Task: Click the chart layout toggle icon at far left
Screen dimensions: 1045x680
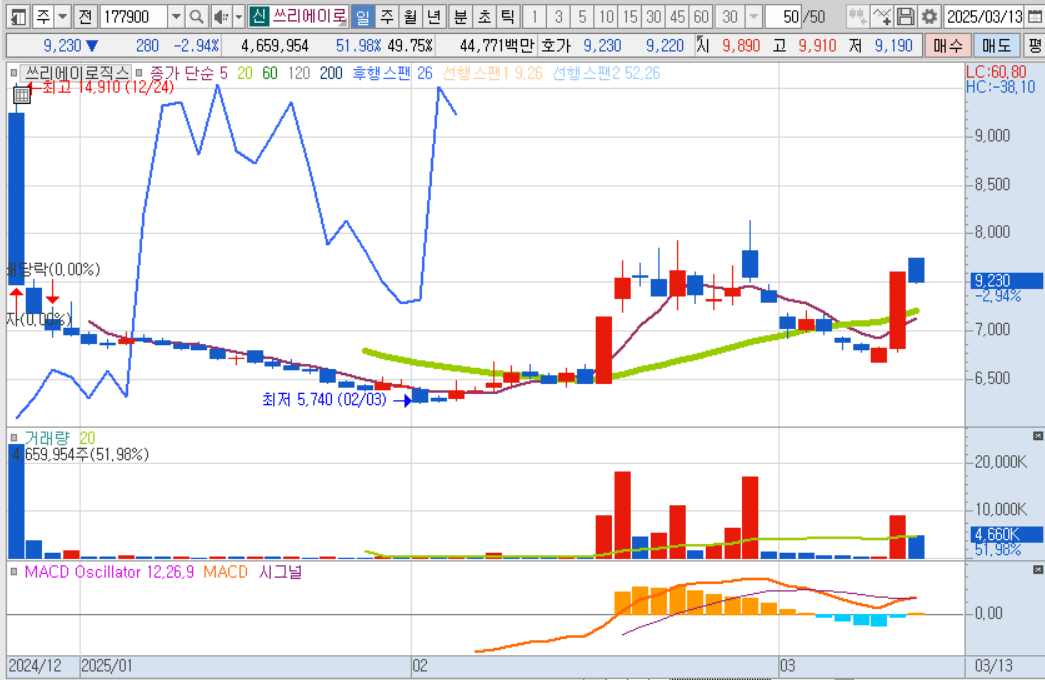Action: point(19,17)
